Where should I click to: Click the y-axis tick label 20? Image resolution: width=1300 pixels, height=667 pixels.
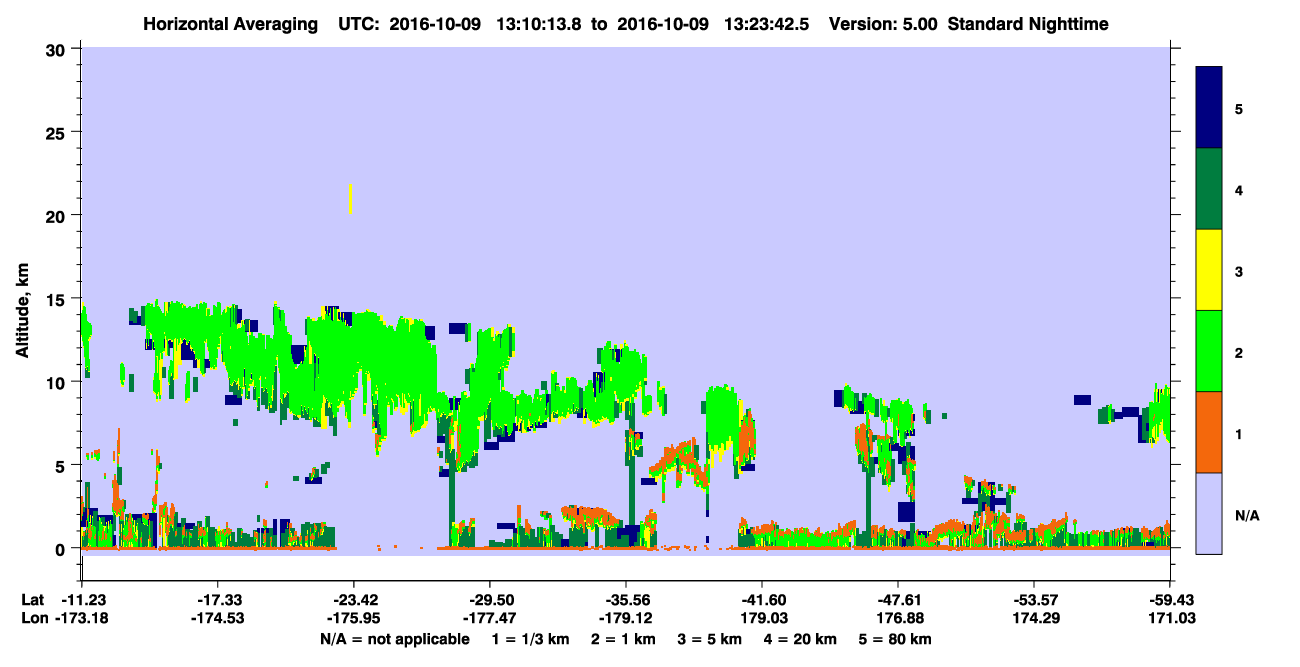point(57,216)
